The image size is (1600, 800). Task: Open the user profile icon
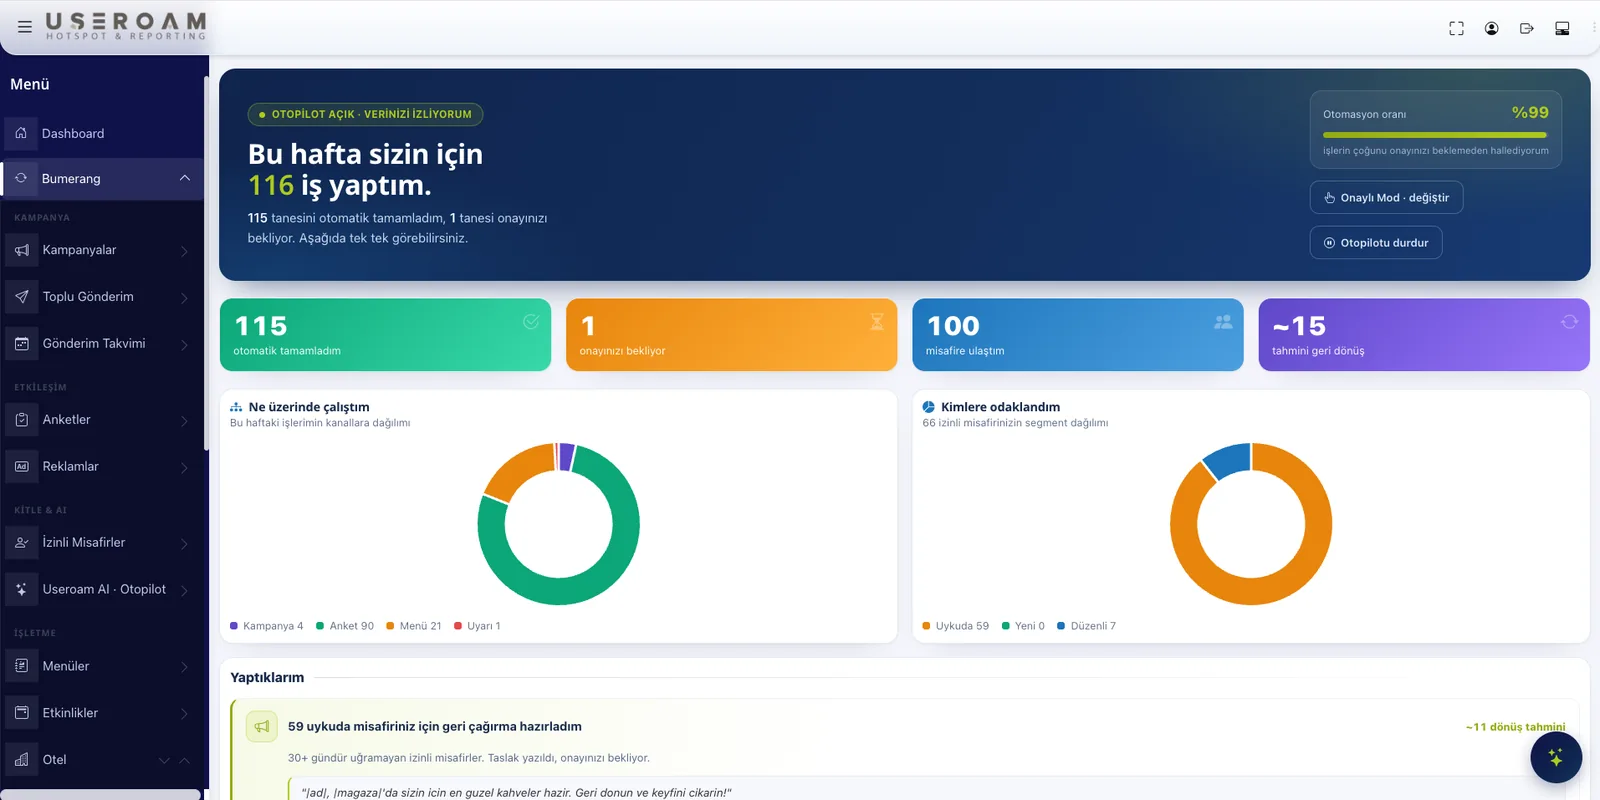pos(1491,28)
